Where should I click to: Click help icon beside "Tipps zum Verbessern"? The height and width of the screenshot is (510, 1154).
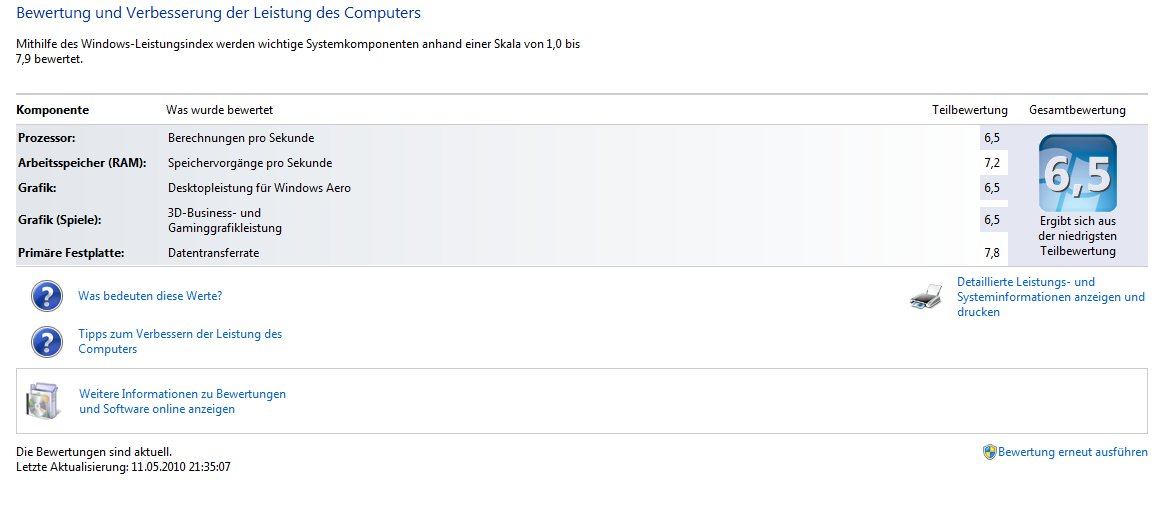coord(47,342)
